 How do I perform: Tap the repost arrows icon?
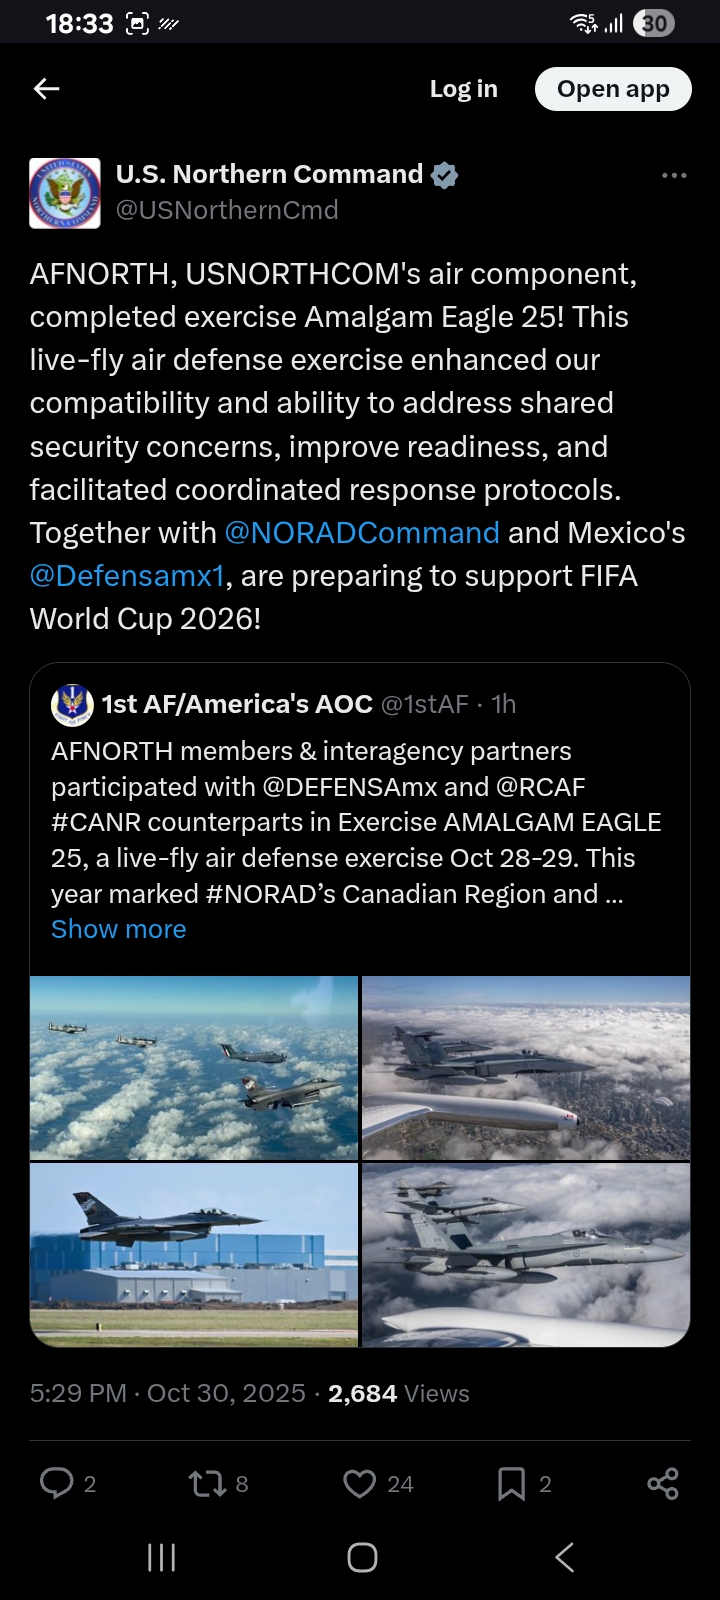208,1483
